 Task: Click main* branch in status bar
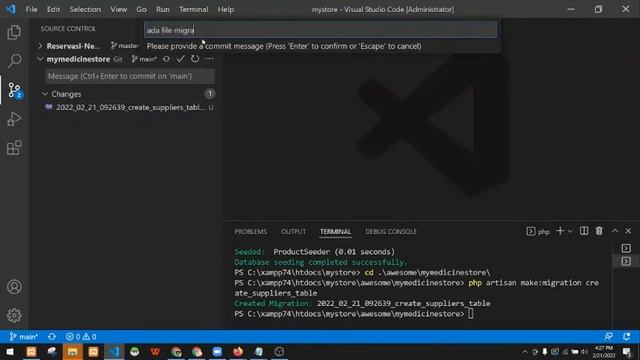click(24, 337)
